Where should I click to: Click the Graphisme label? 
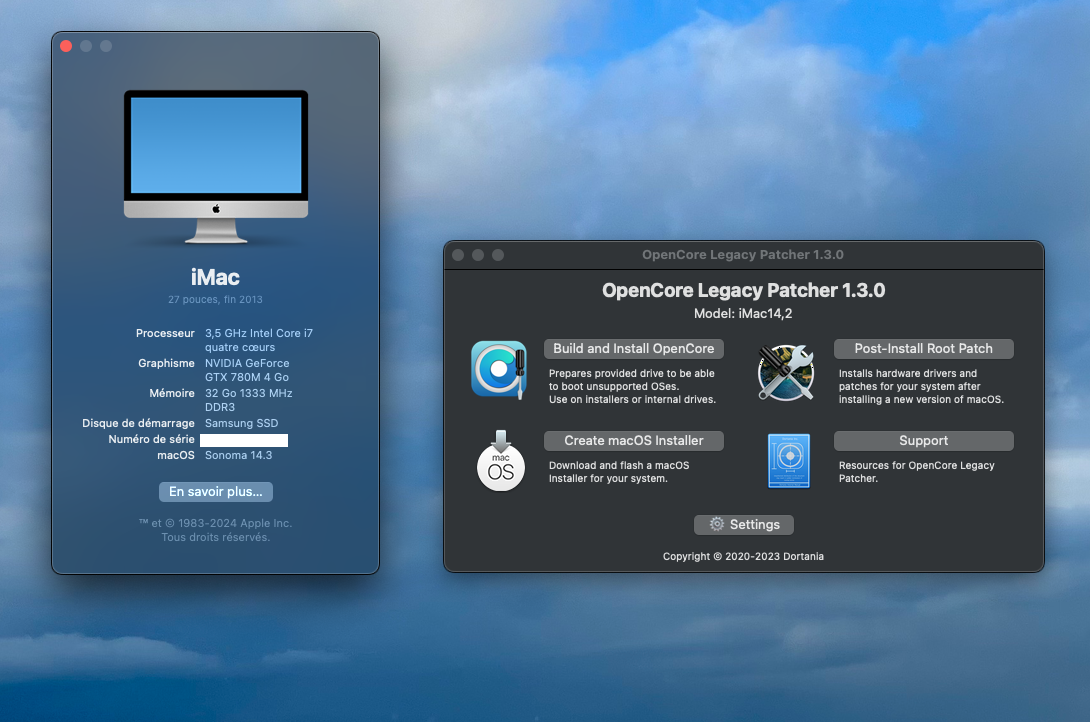tap(166, 363)
